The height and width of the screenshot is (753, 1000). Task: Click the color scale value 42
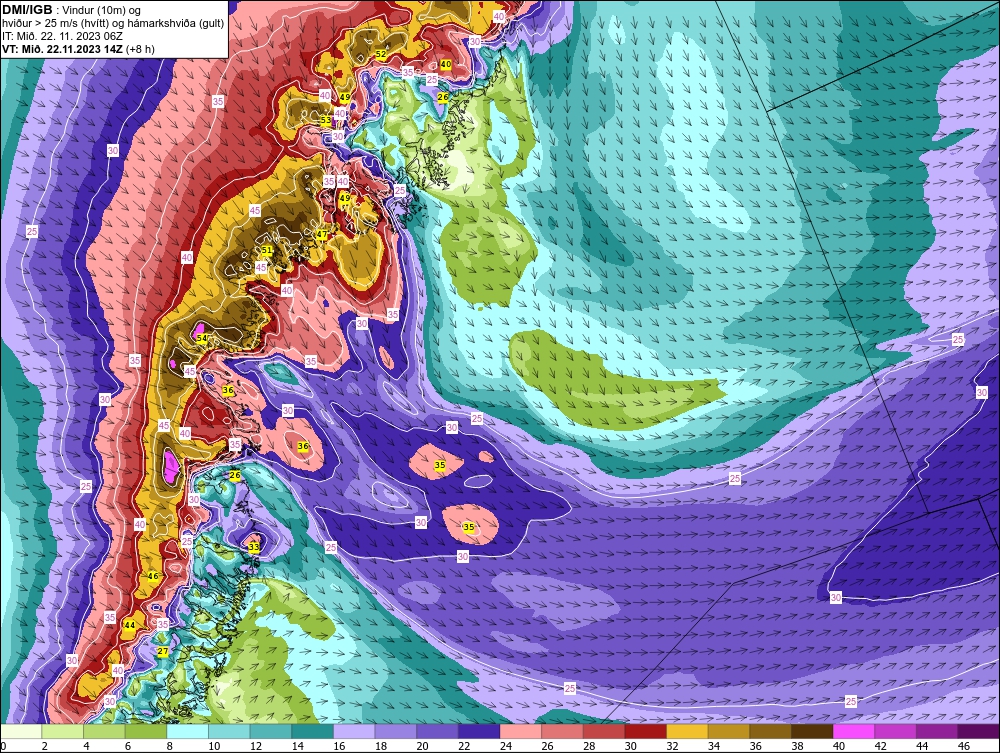click(x=880, y=746)
